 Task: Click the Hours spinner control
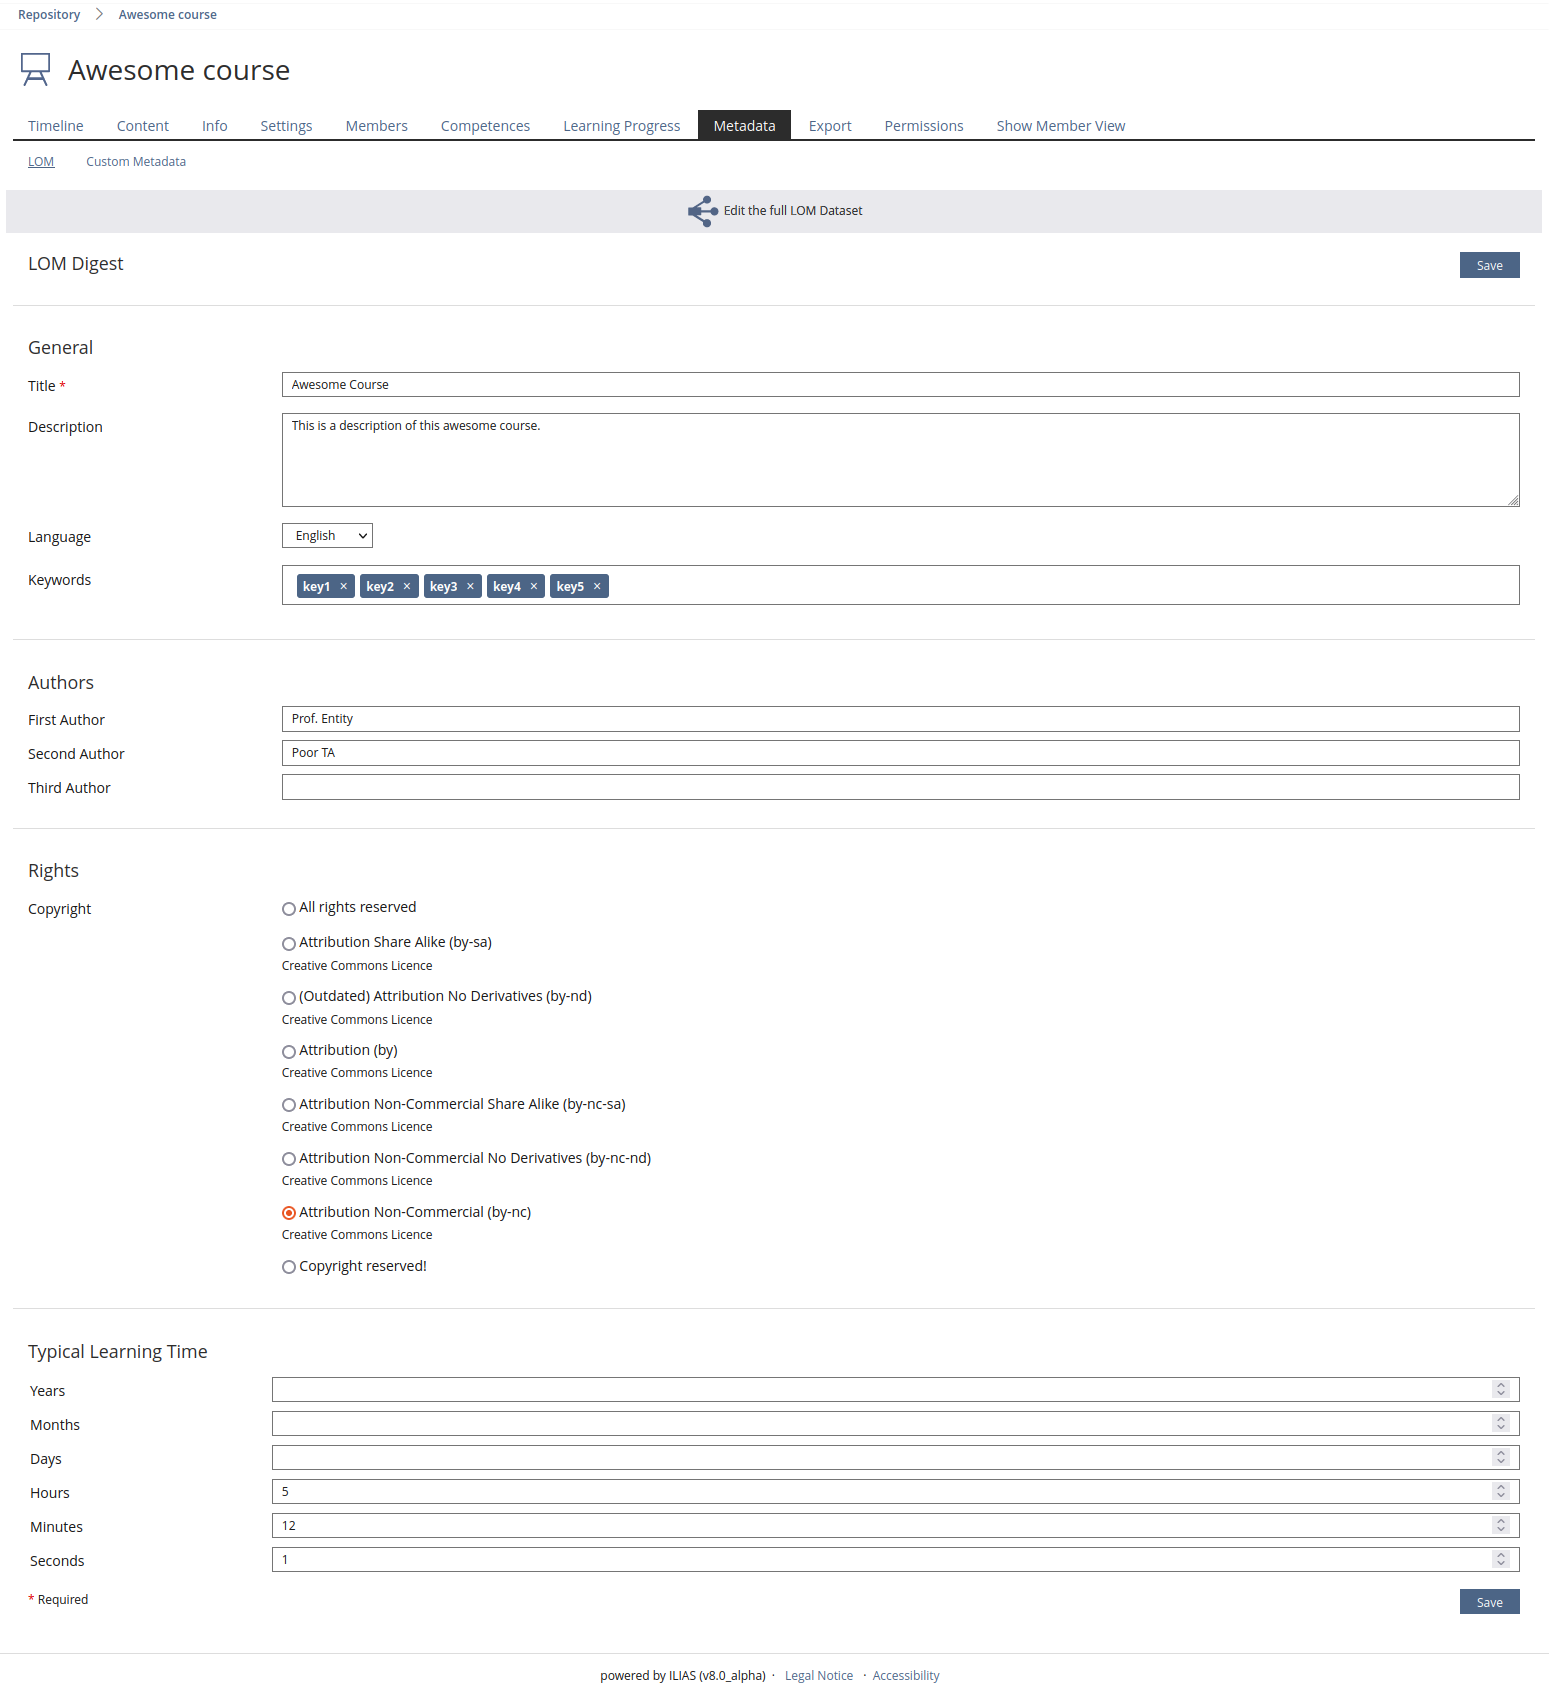tap(1500, 1492)
